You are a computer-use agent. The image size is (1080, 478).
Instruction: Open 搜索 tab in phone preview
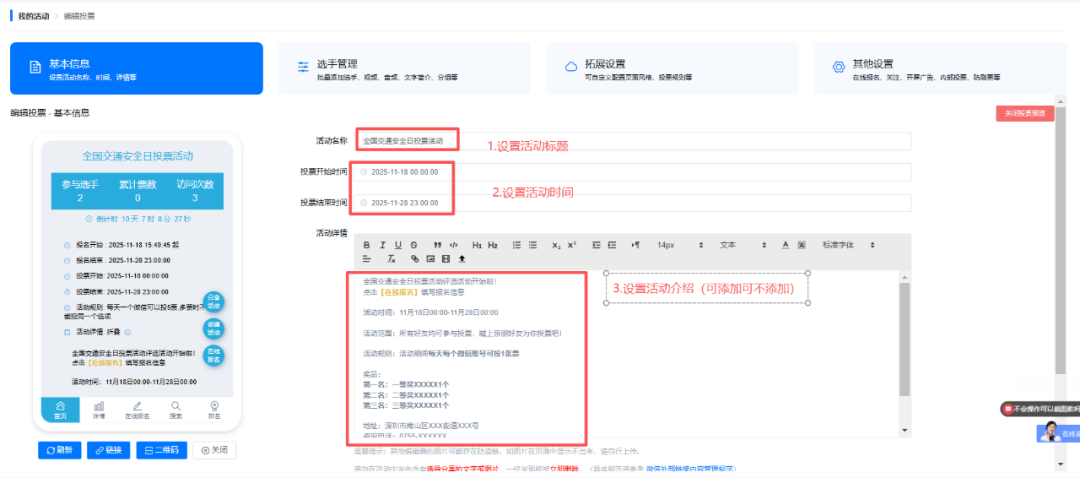pos(176,410)
